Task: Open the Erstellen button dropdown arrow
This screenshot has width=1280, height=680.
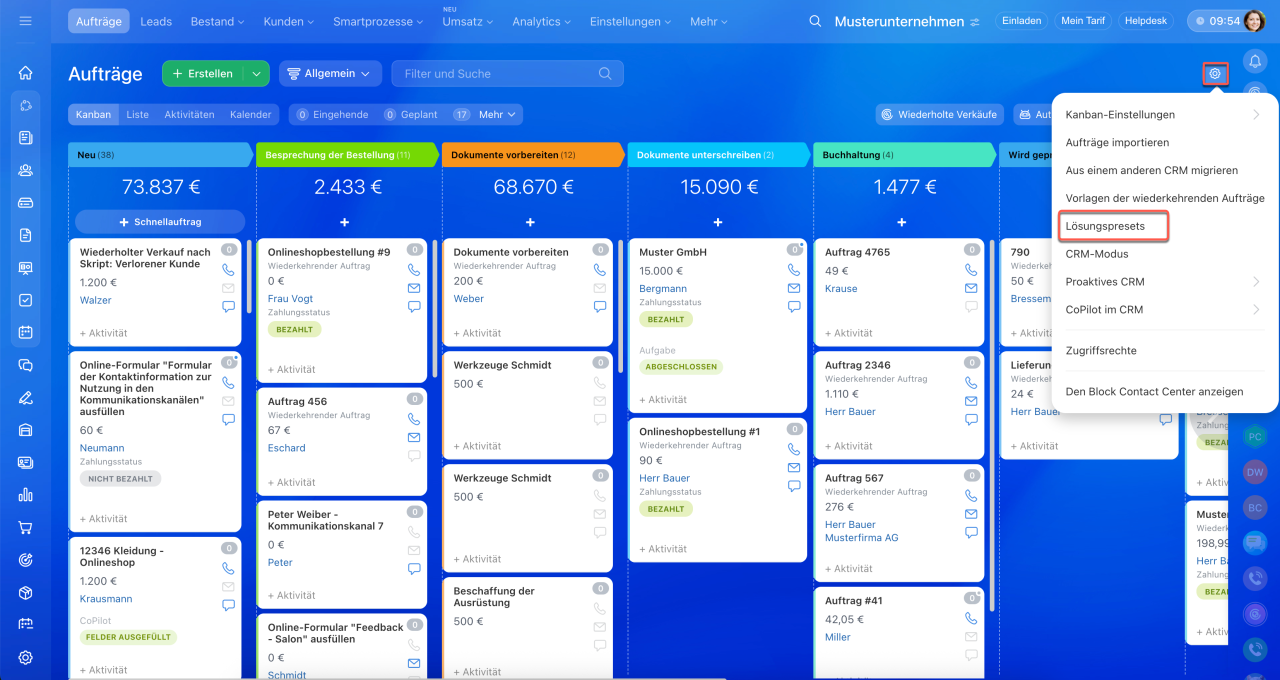Action: click(x=257, y=73)
